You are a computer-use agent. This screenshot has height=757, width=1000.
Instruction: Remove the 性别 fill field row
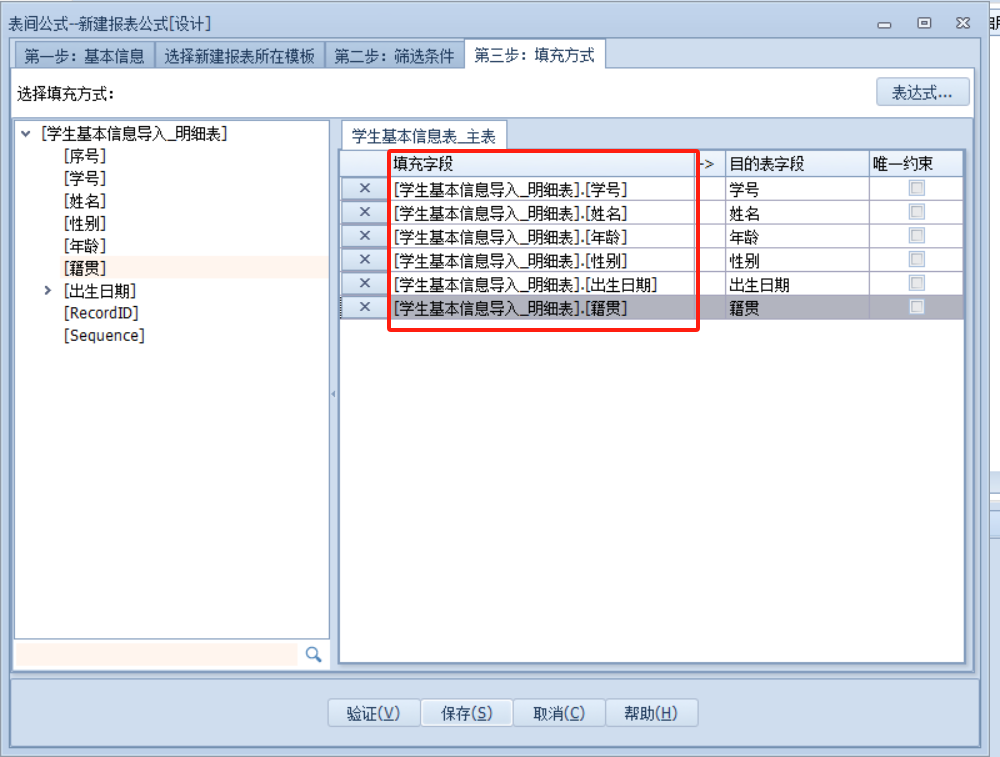pos(364,260)
